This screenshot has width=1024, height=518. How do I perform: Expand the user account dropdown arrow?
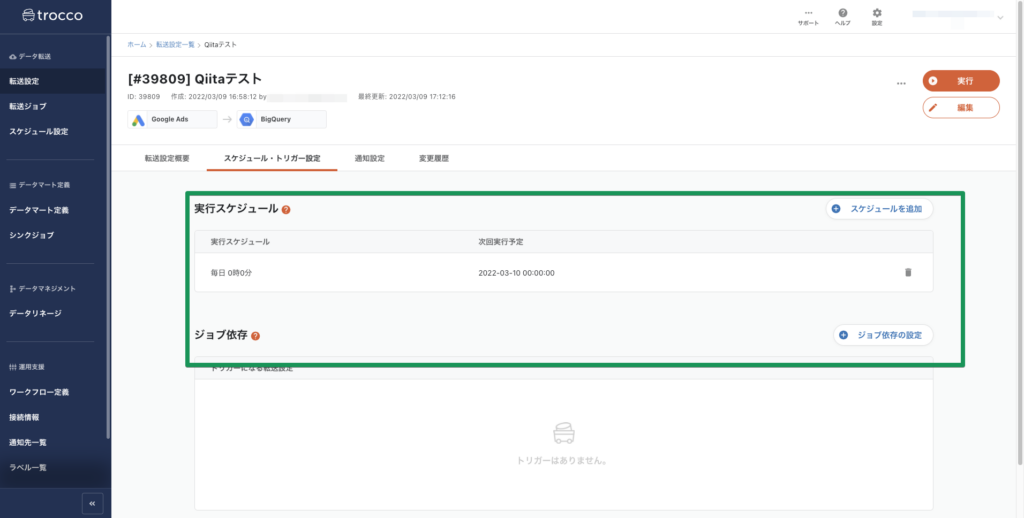[1000, 17]
